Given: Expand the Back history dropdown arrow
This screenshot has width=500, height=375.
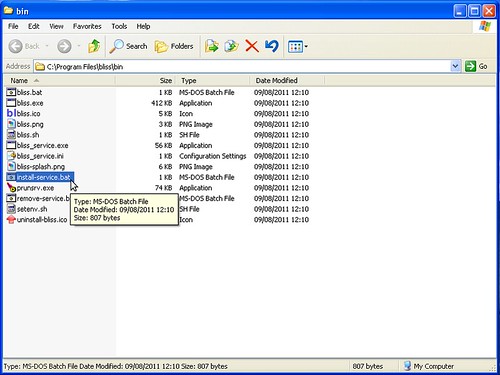Looking at the screenshot, I should pyautogui.click(x=47, y=46).
